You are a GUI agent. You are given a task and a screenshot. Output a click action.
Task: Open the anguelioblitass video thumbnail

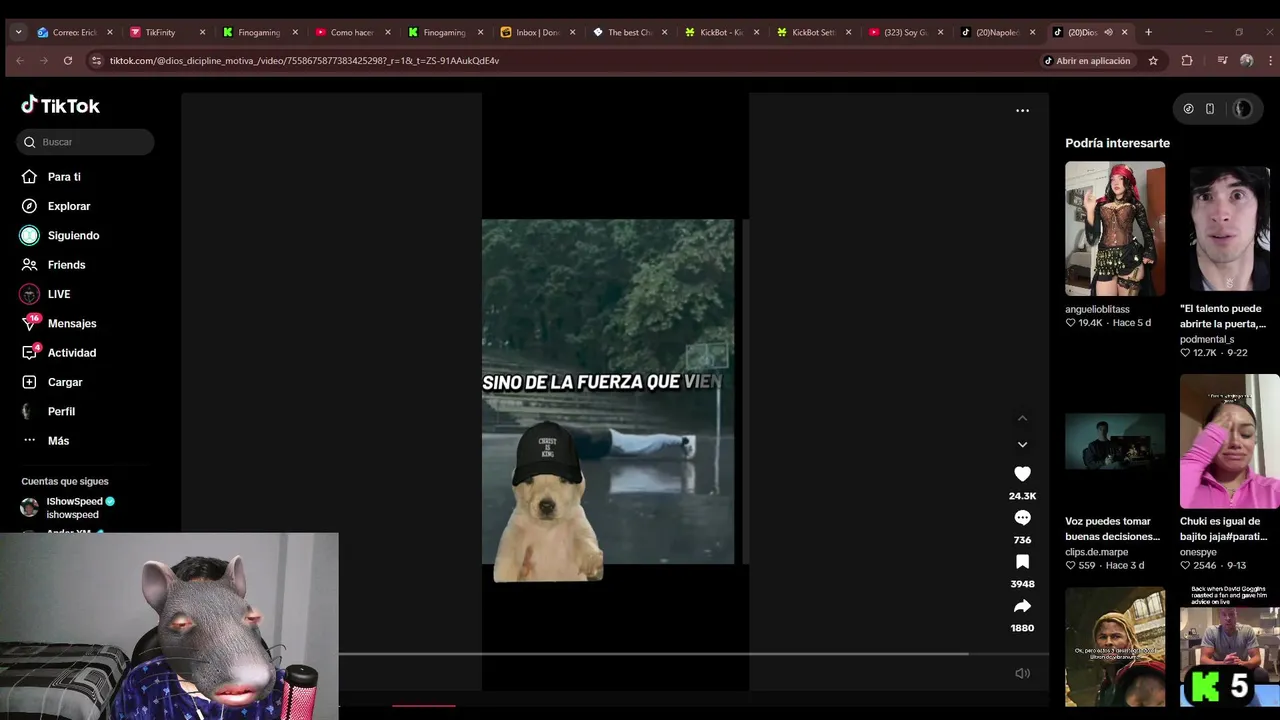pyautogui.click(x=1115, y=229)
